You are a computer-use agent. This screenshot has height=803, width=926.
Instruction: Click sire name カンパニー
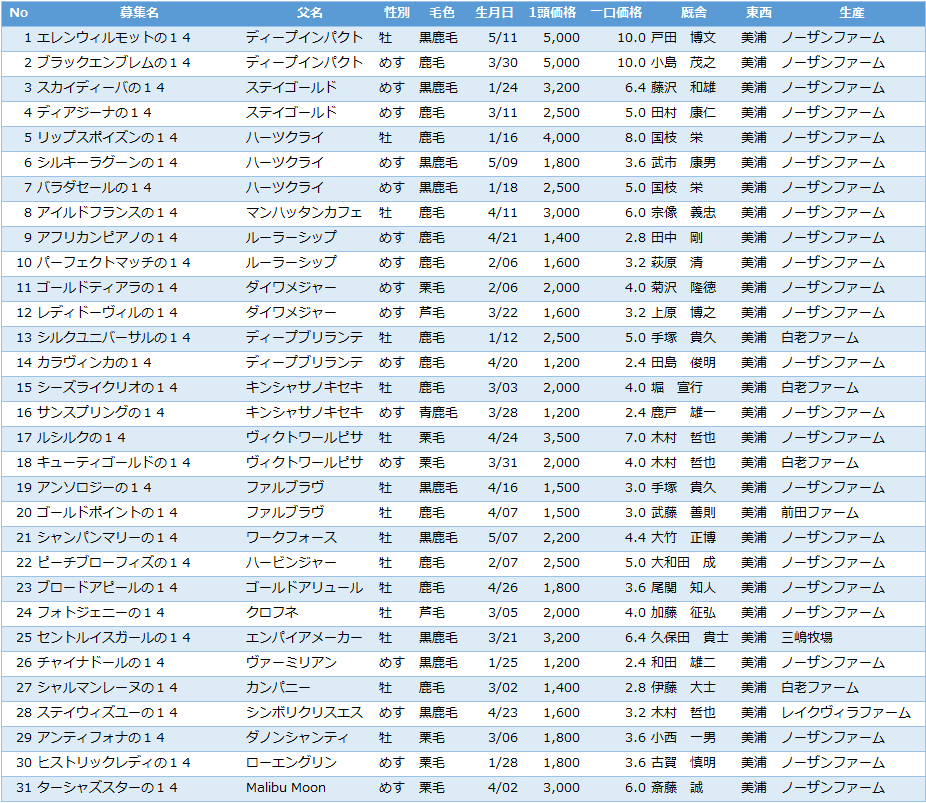point(278,687)
